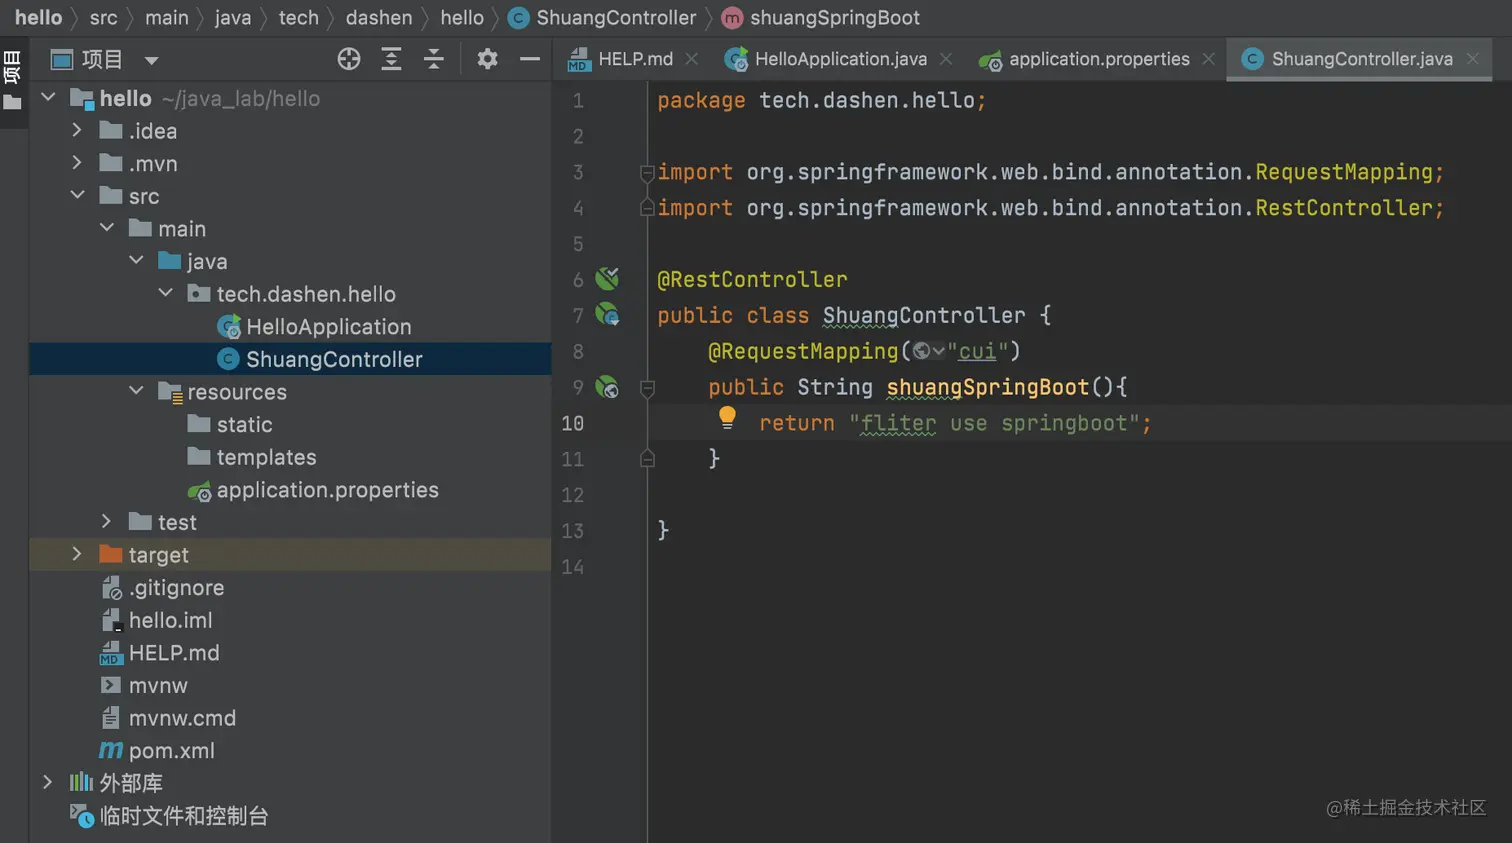Collapse the java folder
The width and height of the screenshot is (1512, 843).
pos(136,260)
